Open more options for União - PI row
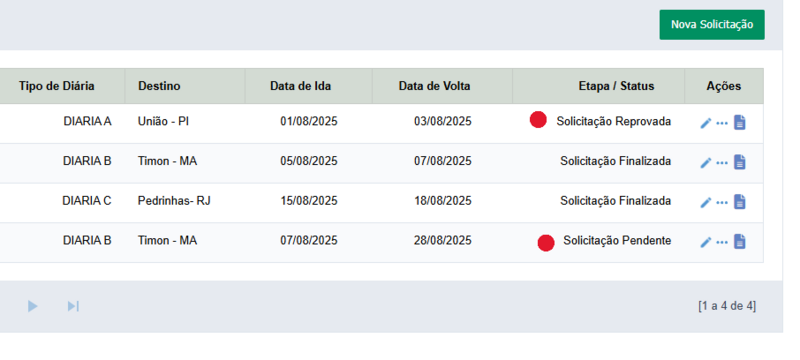 [722, 123]
